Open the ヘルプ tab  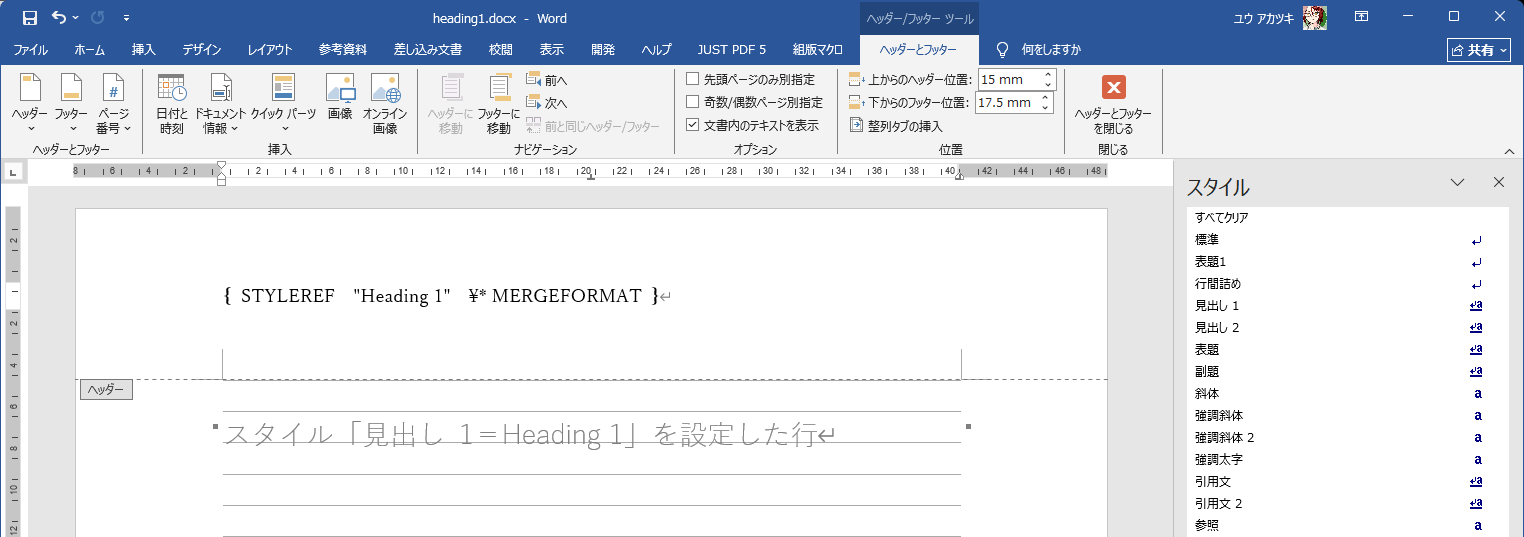[x=656, y=49]
